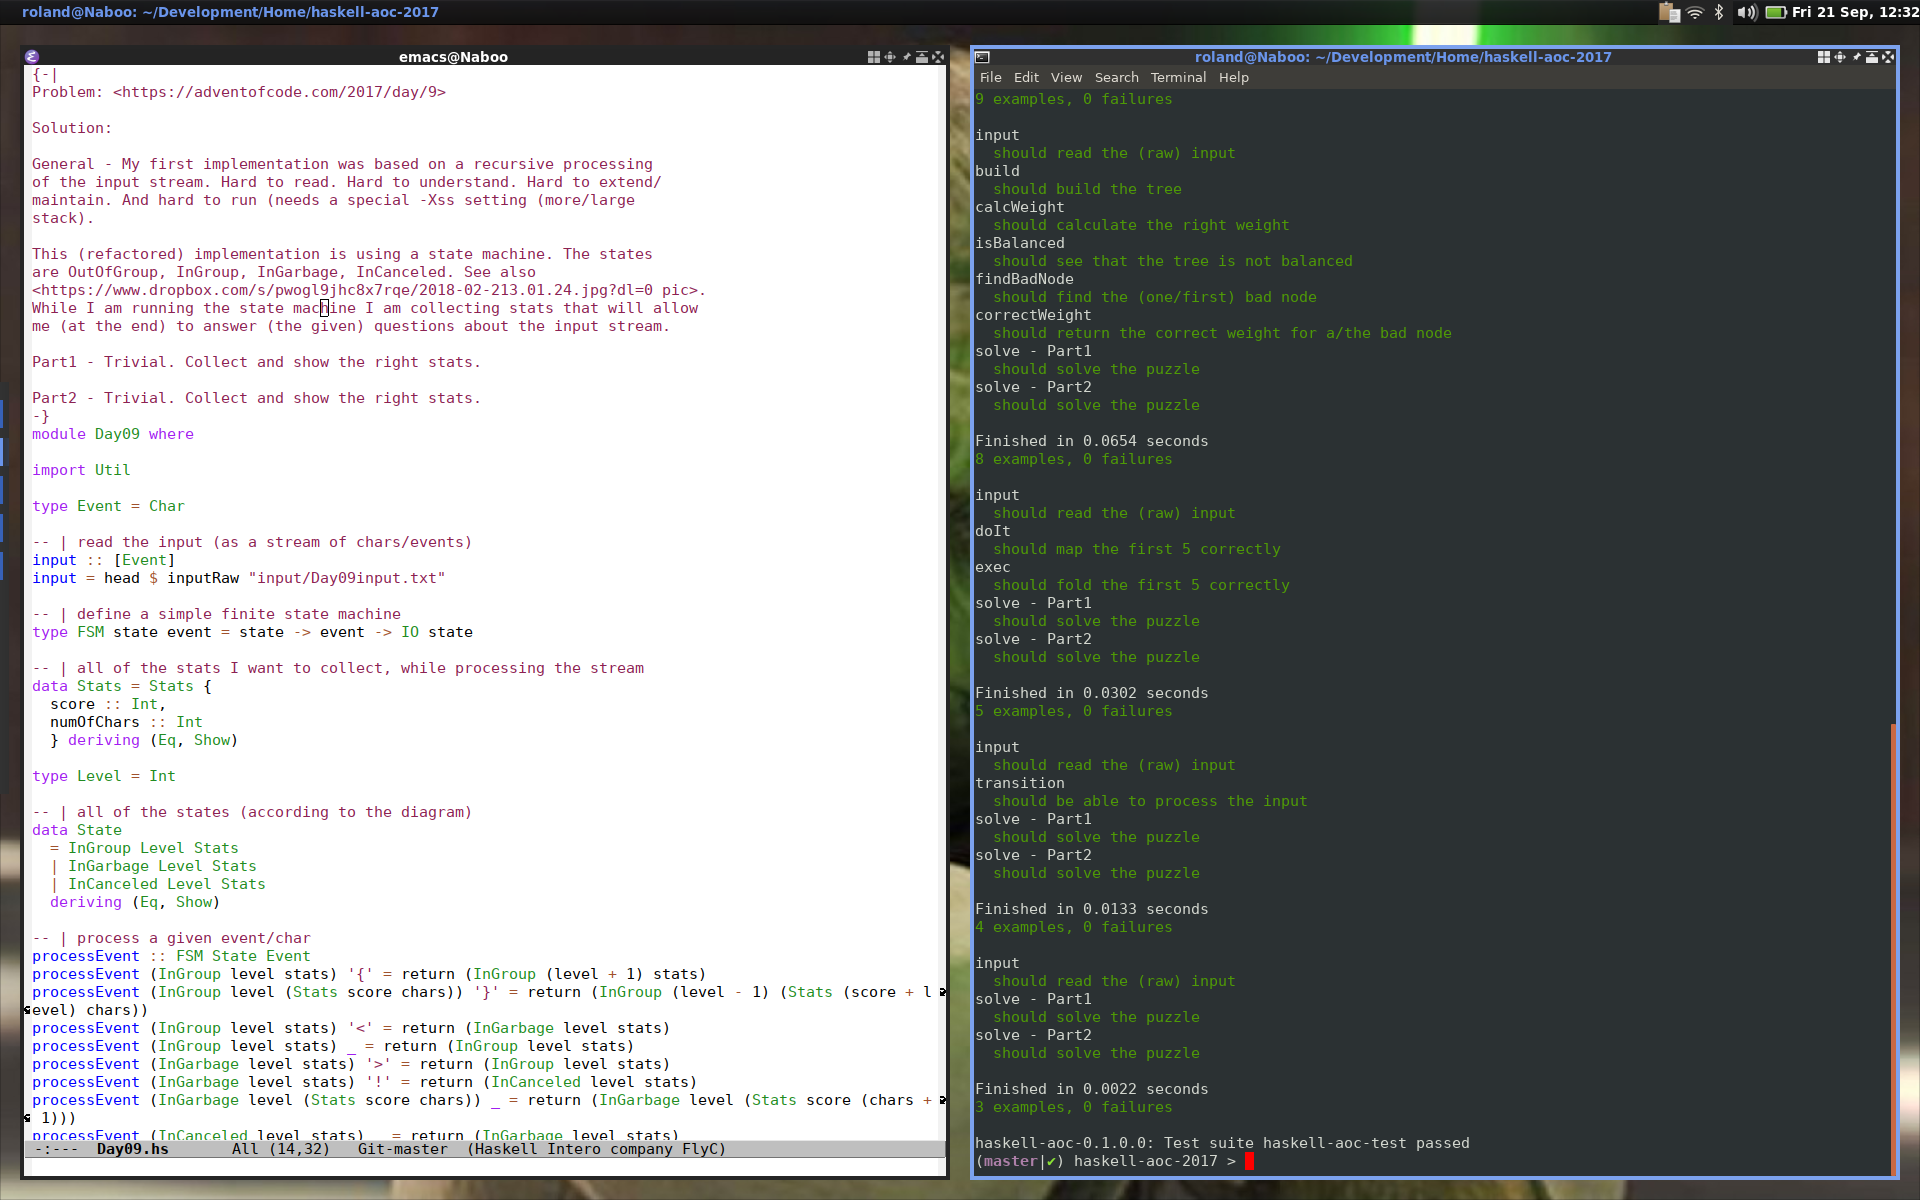Viewport: 1920px width, 1200px height.
Task: Open the terminal File menu
Action: pos(991,77)
